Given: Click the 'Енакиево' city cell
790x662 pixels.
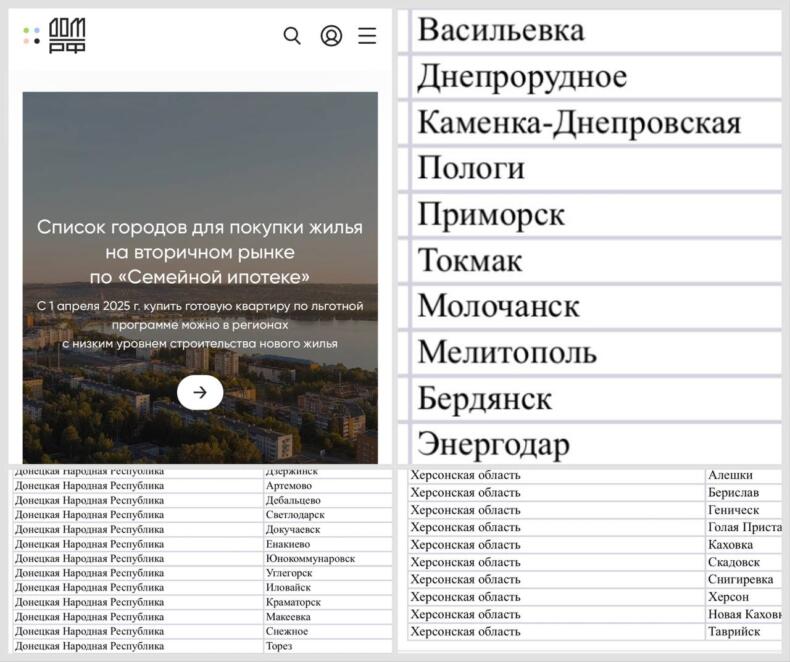Looking at the screenshot, I should pos(328,544).
